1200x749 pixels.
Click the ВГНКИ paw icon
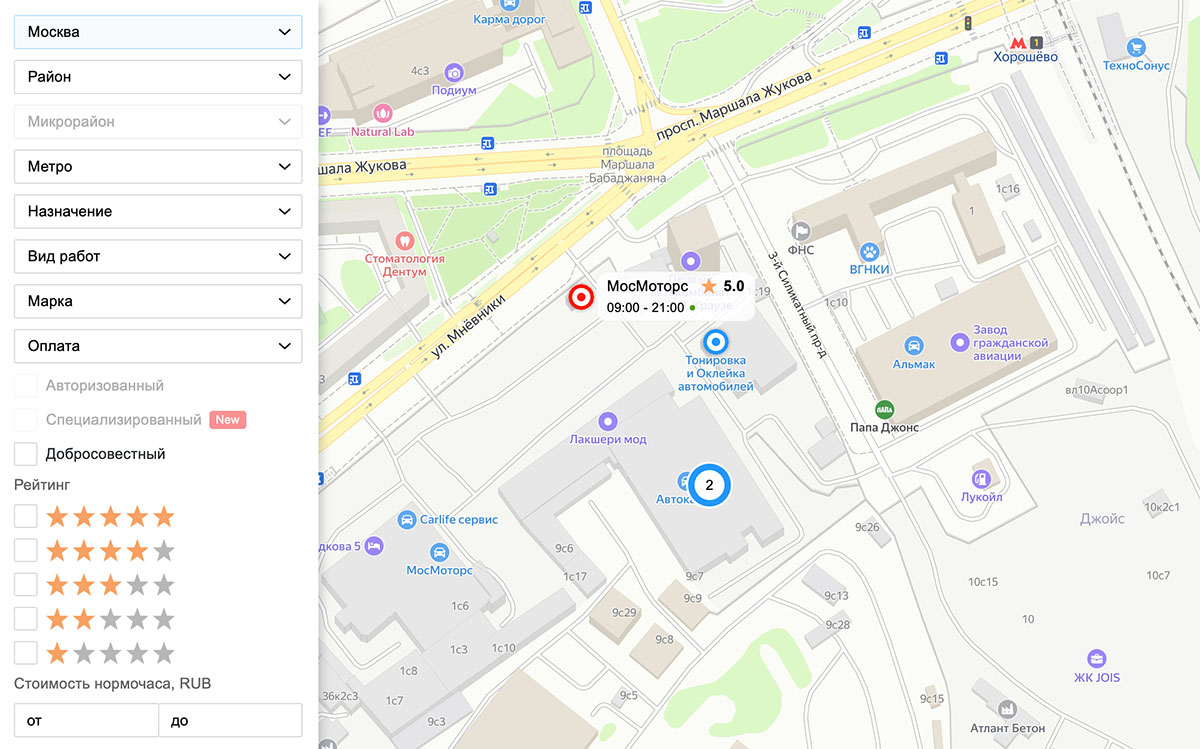coord(869,250)
